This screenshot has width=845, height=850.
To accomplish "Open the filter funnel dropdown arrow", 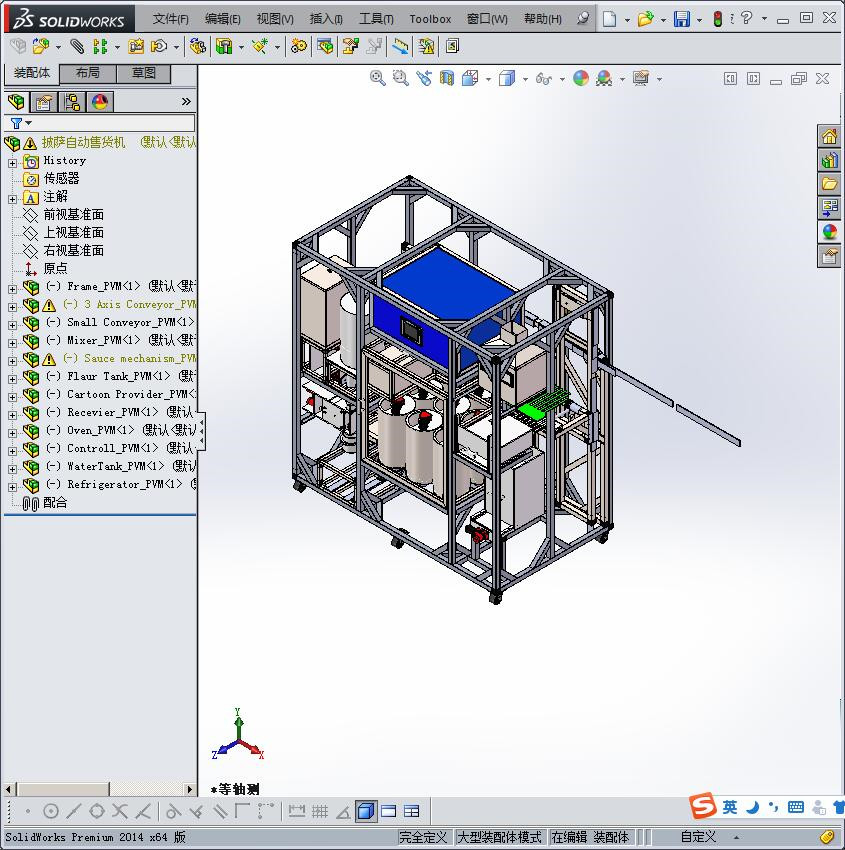I will [x=29, y=123].
